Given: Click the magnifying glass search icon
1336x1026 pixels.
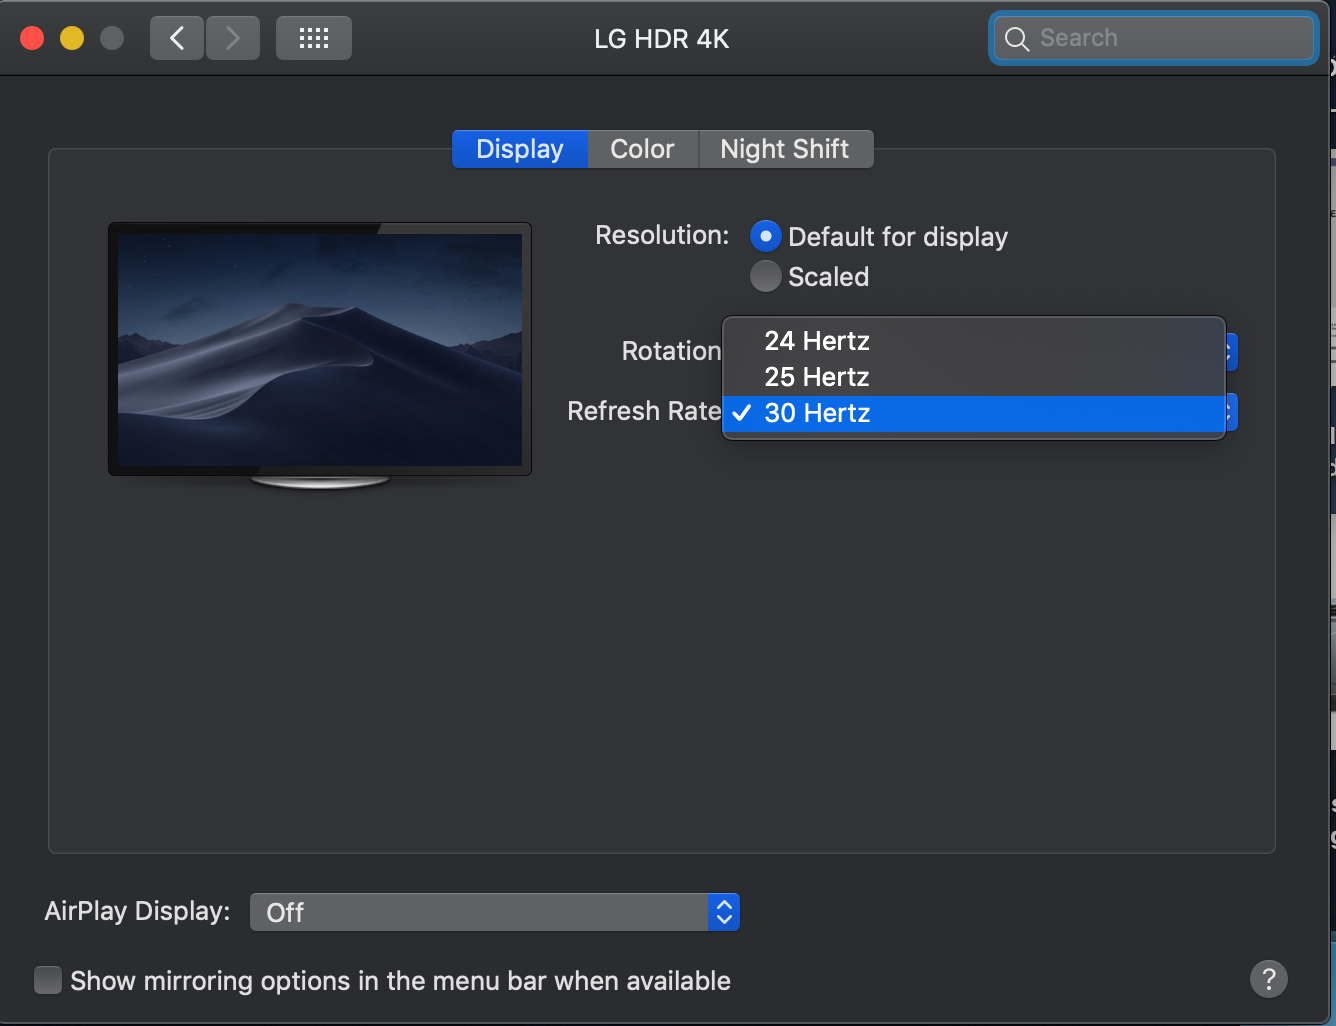Looking at the screenshot, I should click(1017, 39).
